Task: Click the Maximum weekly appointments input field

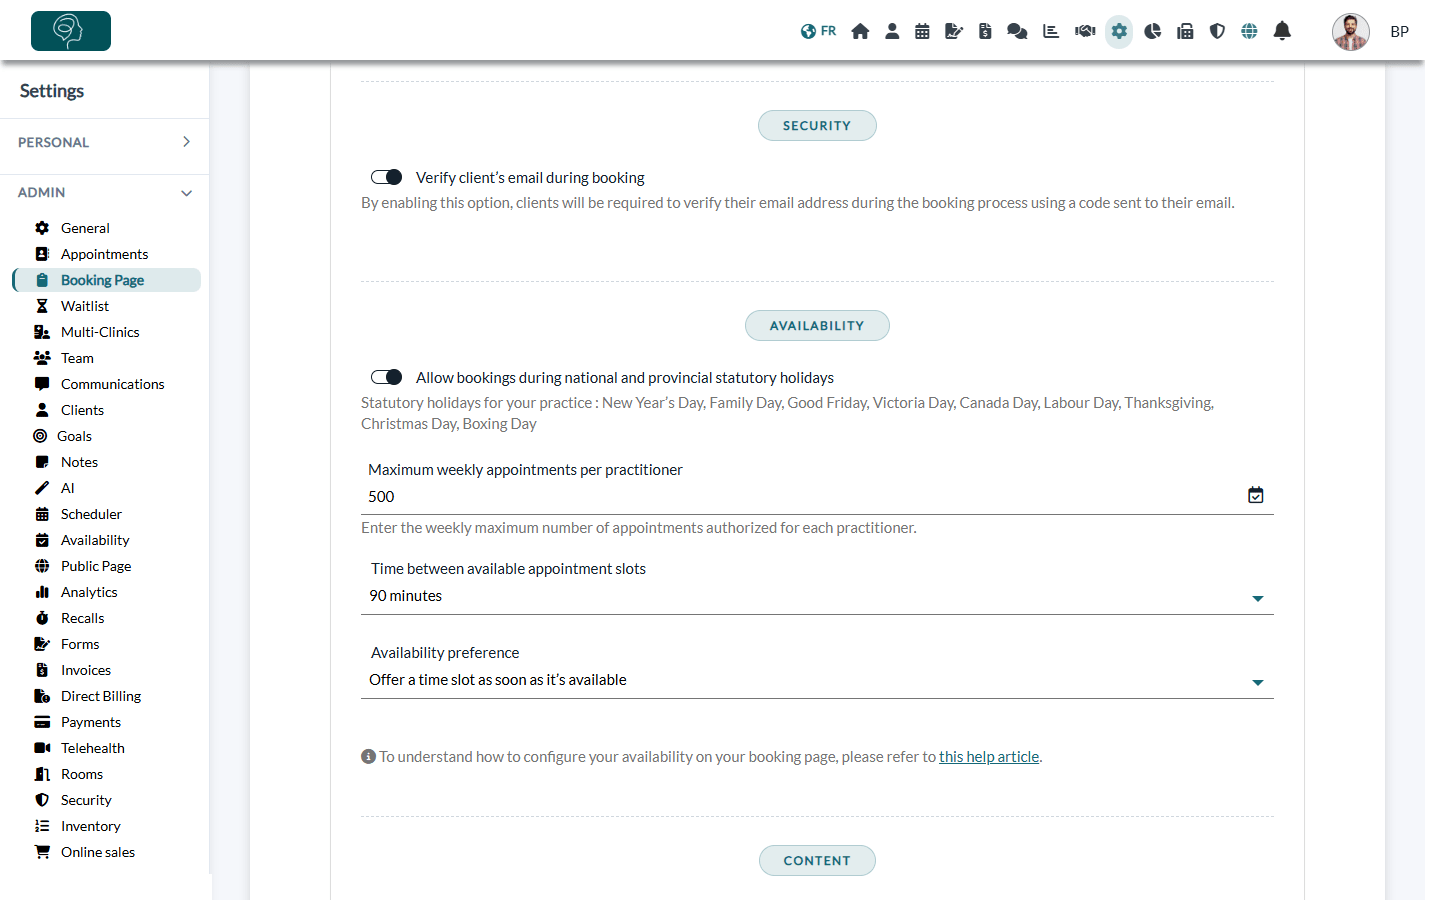Action: [x=803, y=497]
